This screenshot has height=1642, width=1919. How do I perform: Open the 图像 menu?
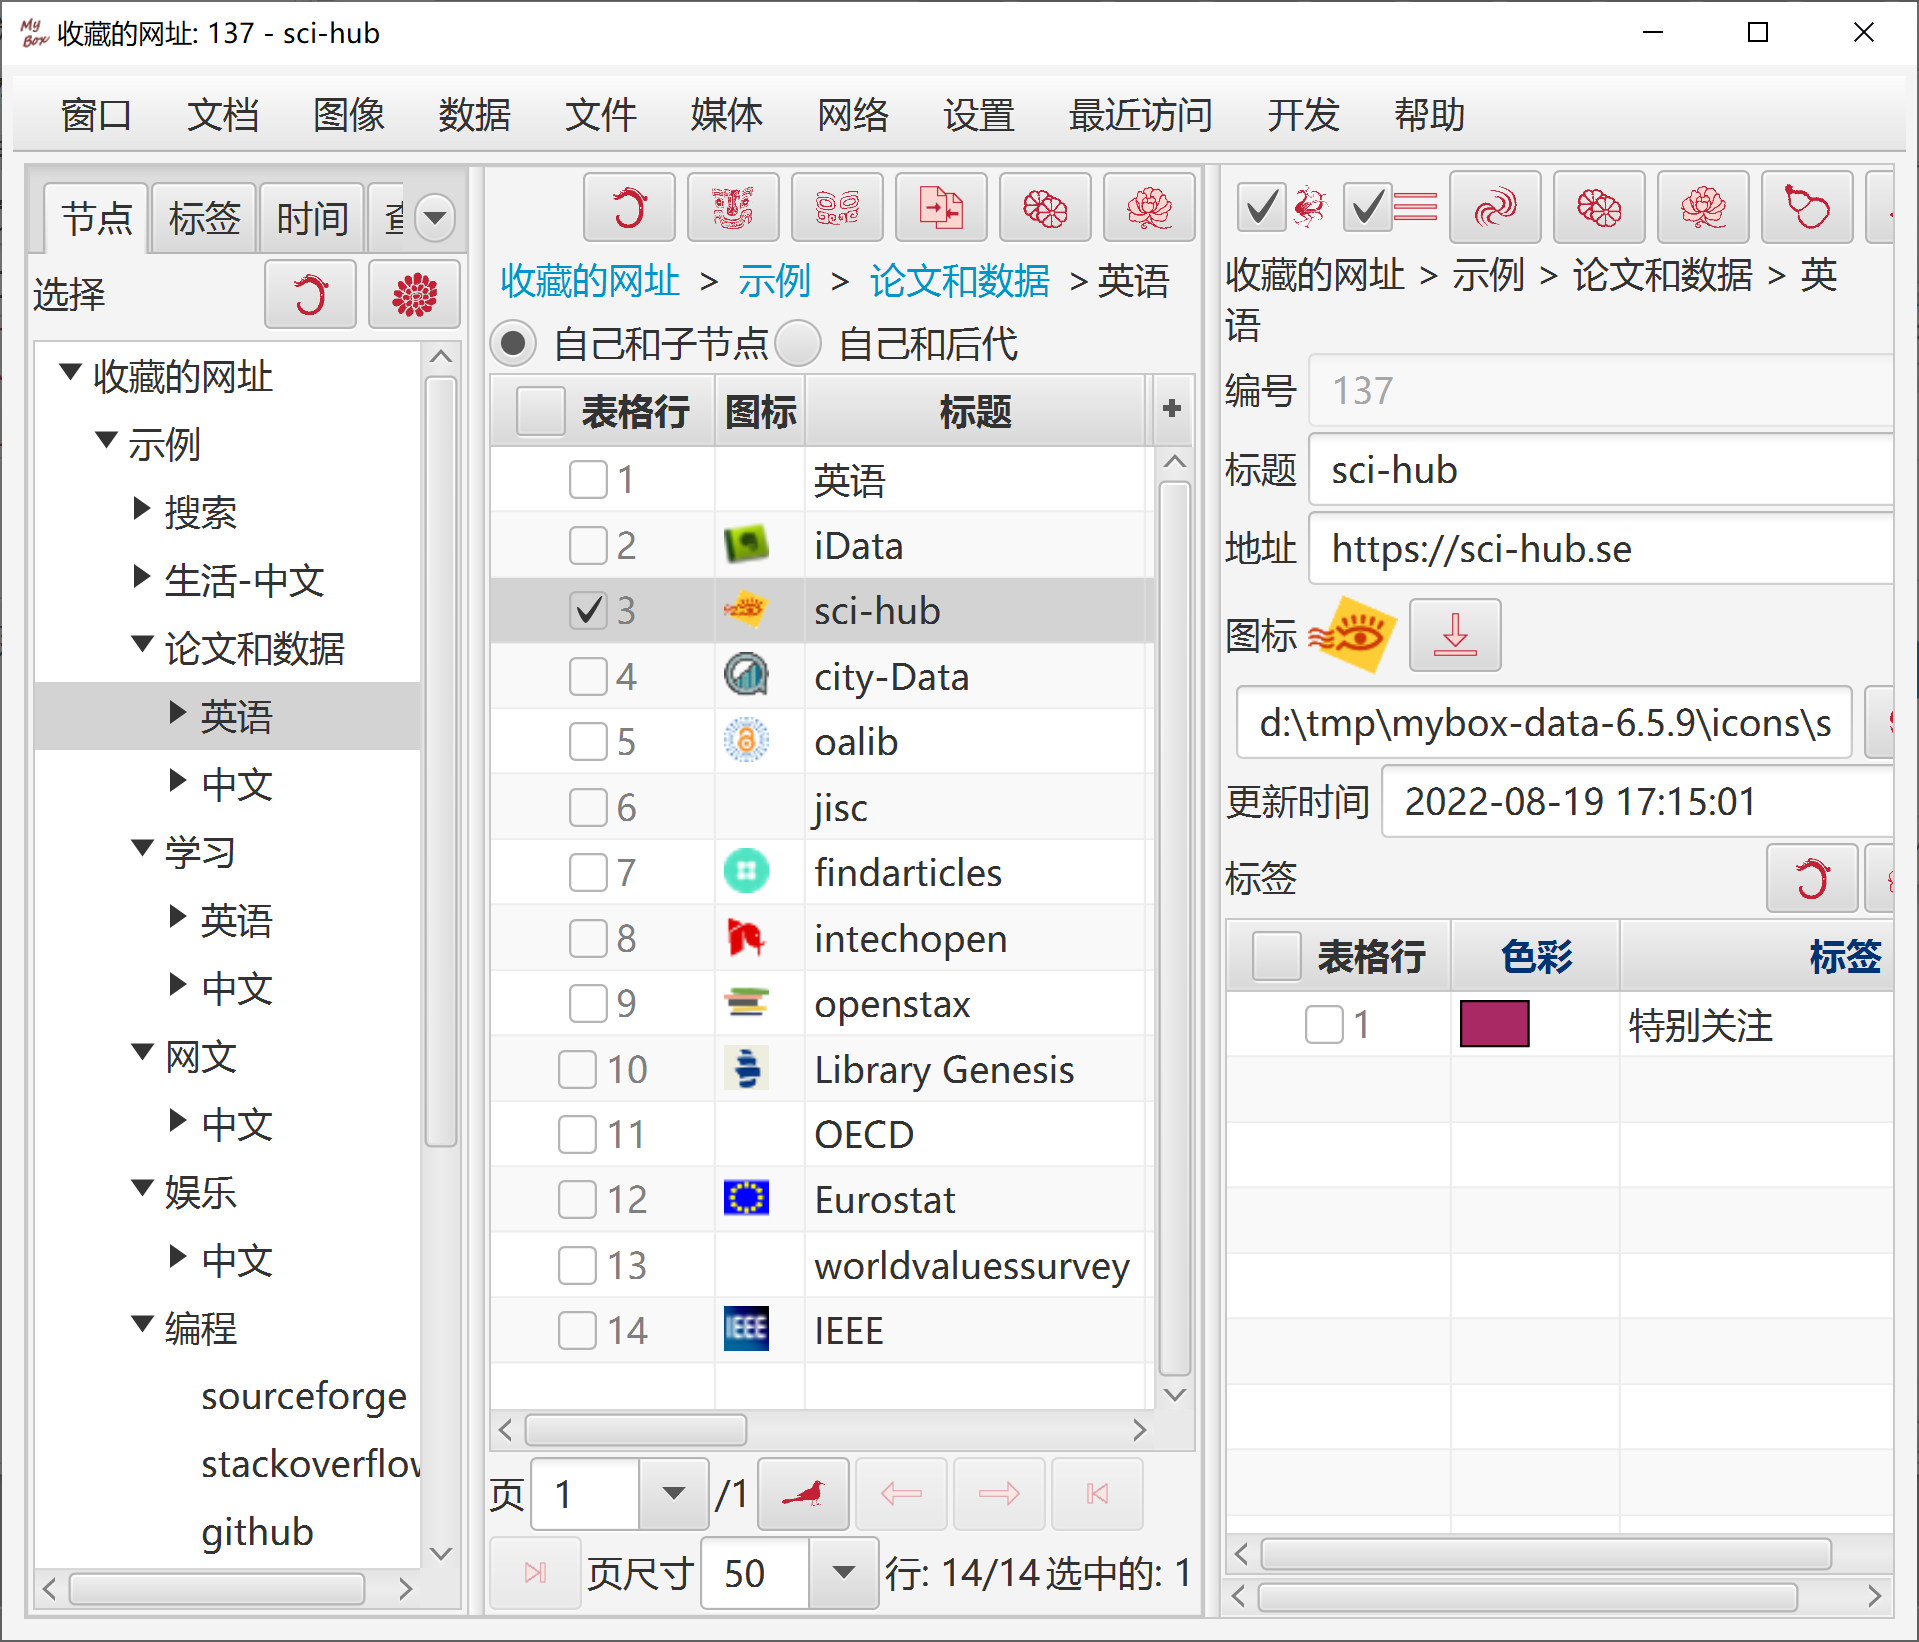[x=348, y=115]
